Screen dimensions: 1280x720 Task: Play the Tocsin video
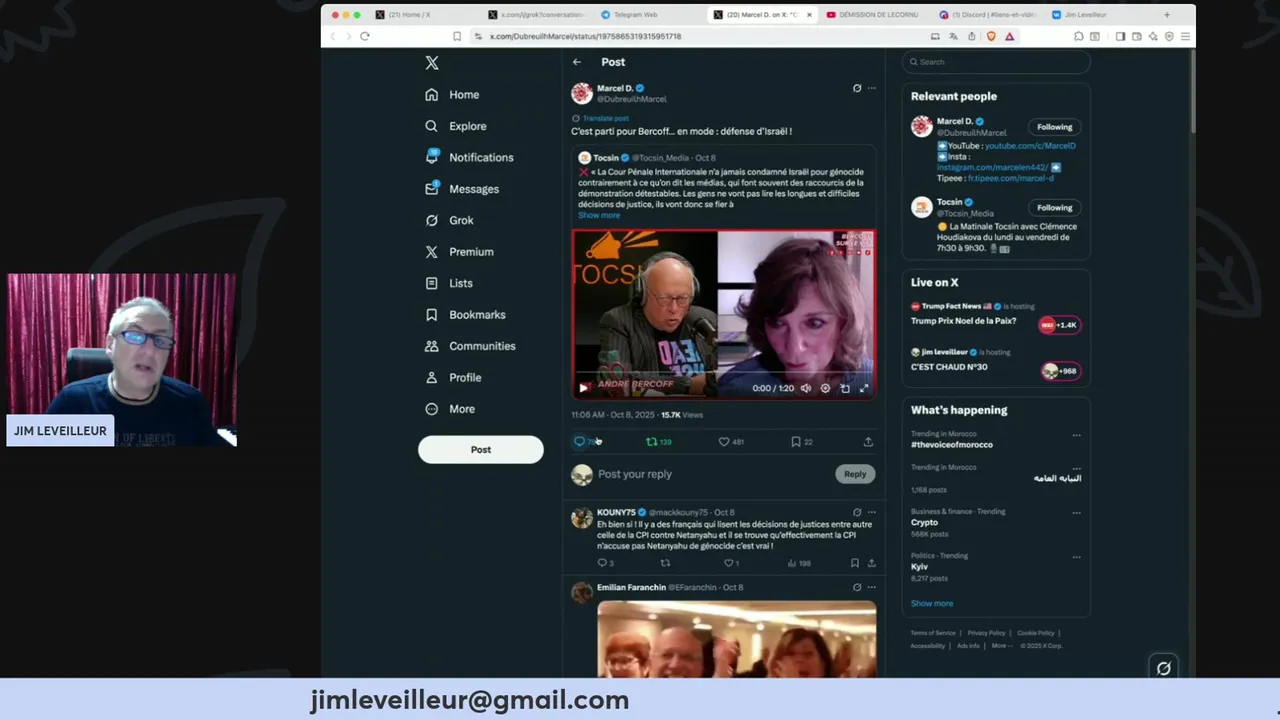coord(584,388)
